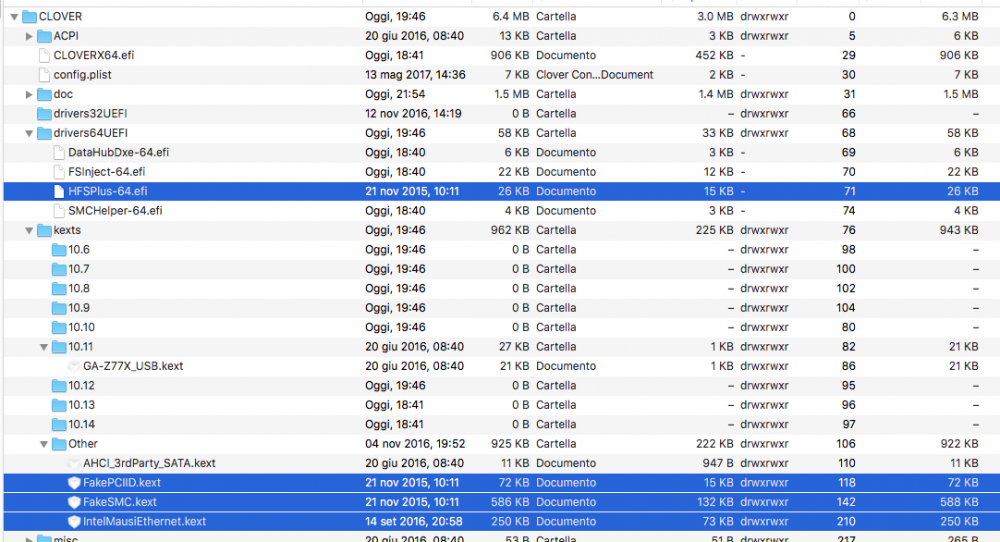The image size is (1000, 542).
Task: Click the 10.10 folder icon
Action: click(x=59, y=327)
